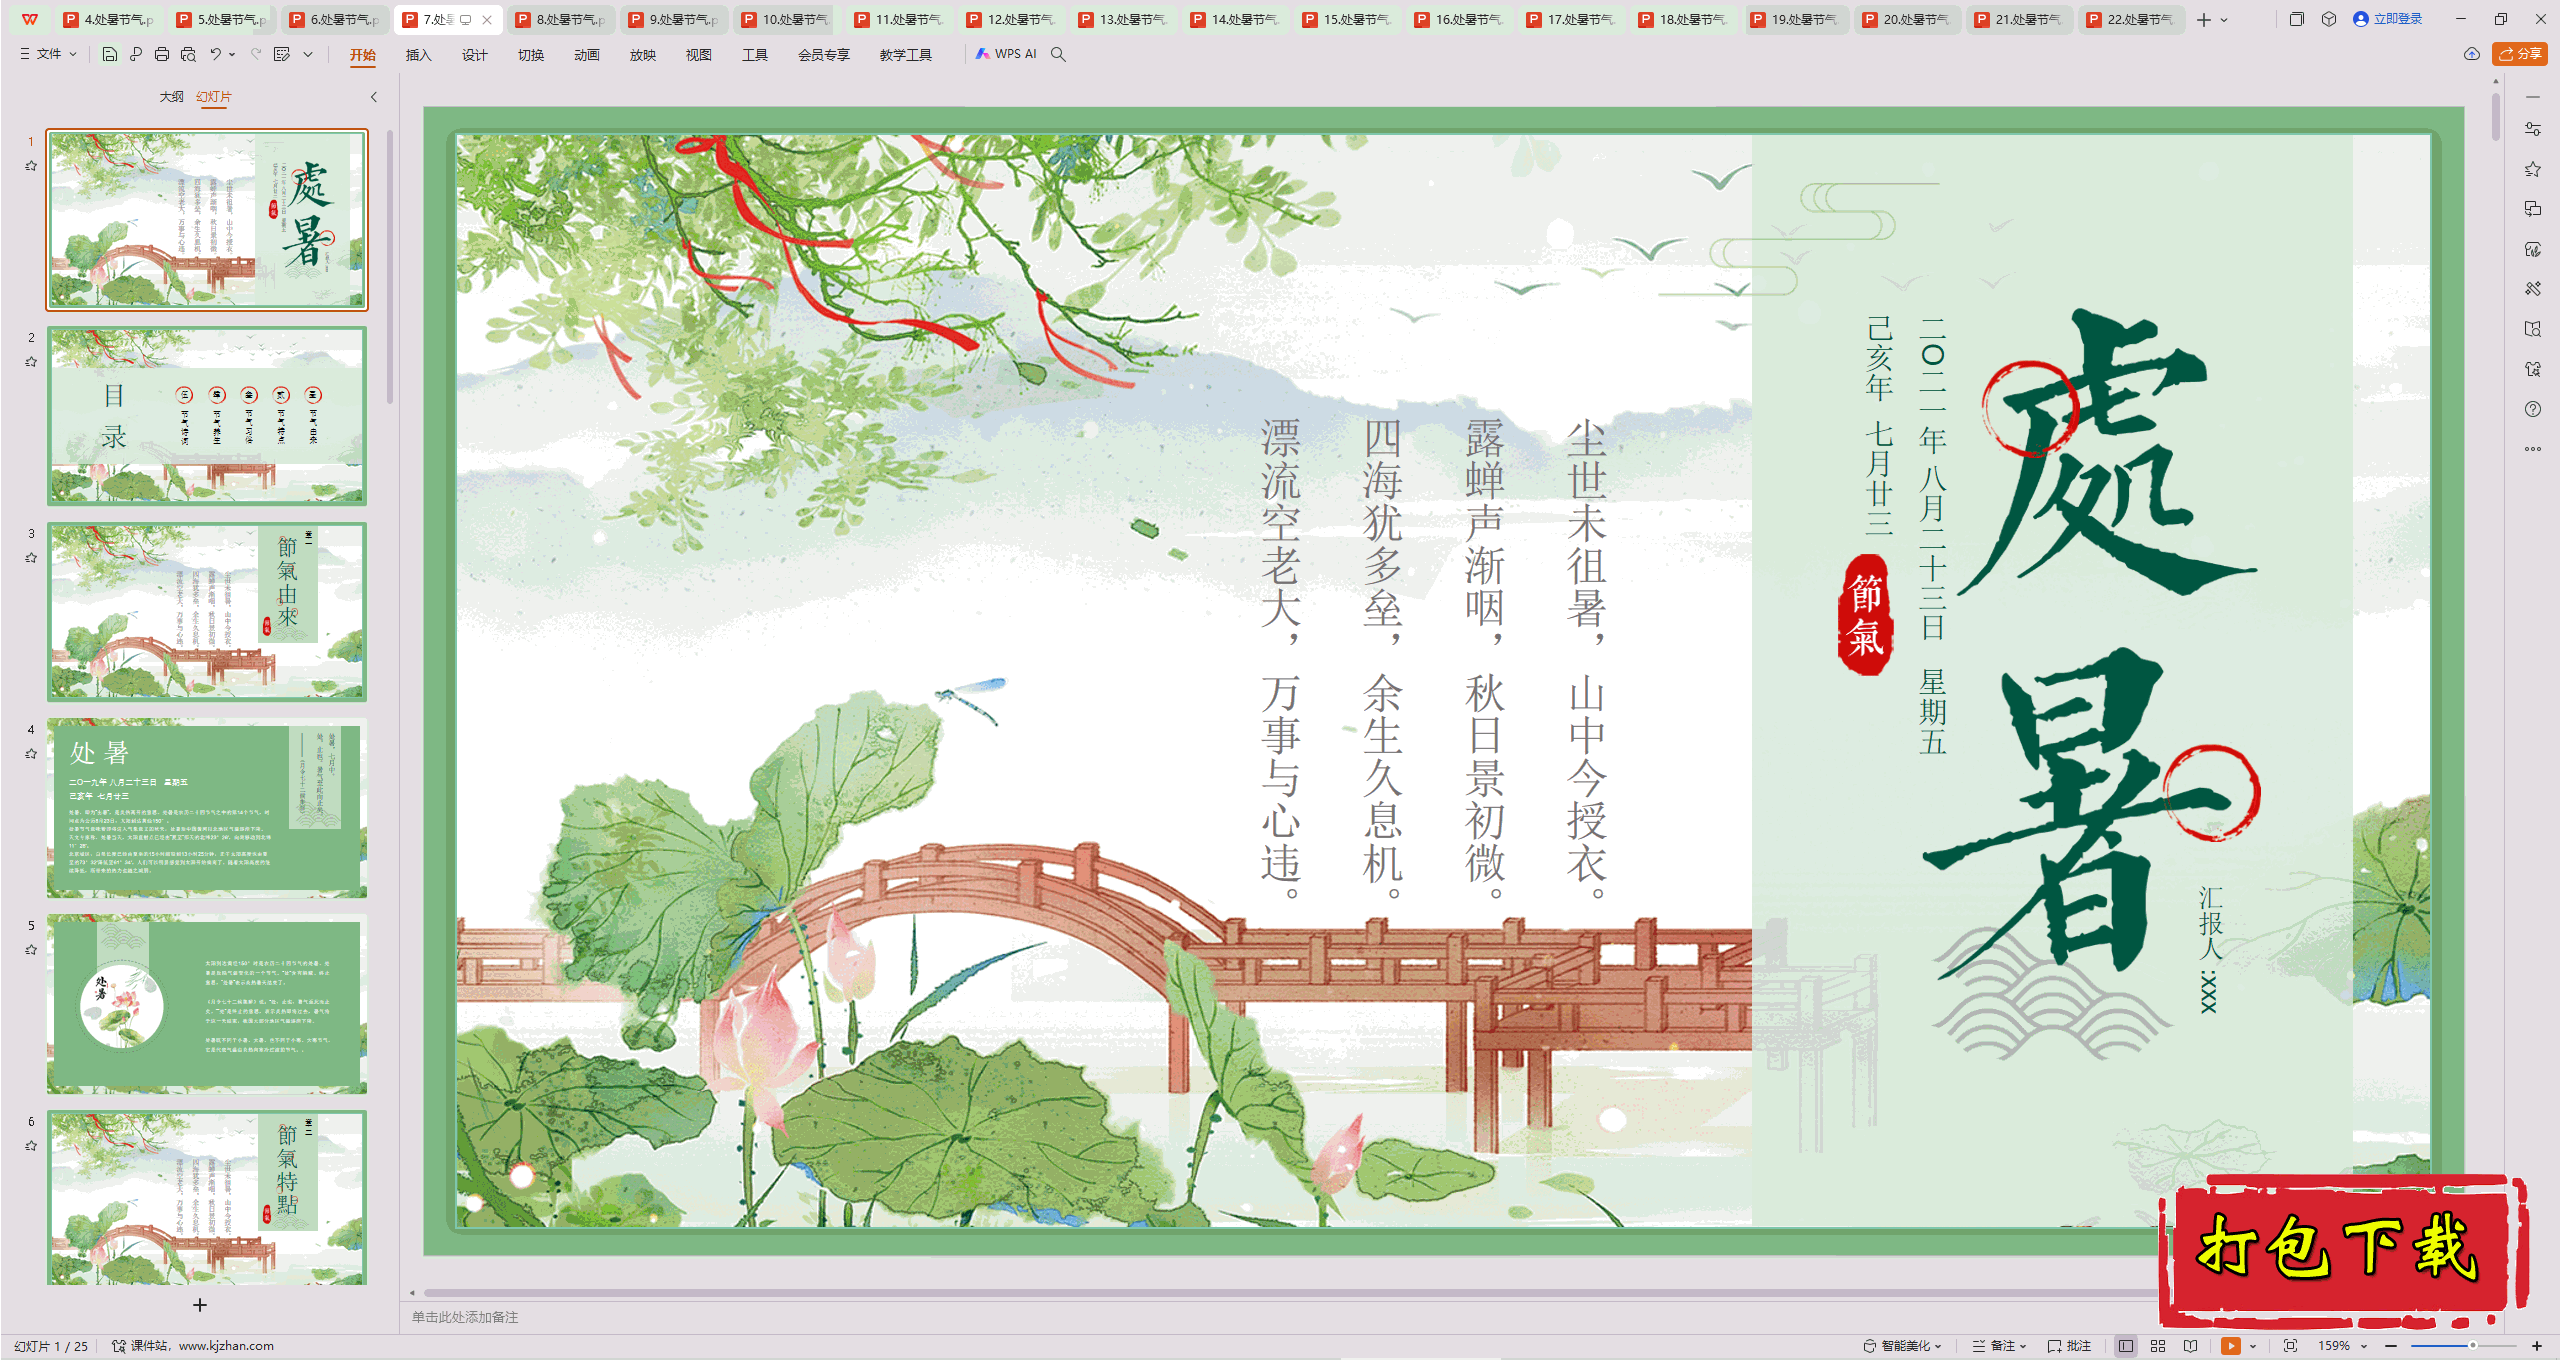Open the search magnifier in the ribbon
The image size is (2560, 1360).
[1058, 54]
